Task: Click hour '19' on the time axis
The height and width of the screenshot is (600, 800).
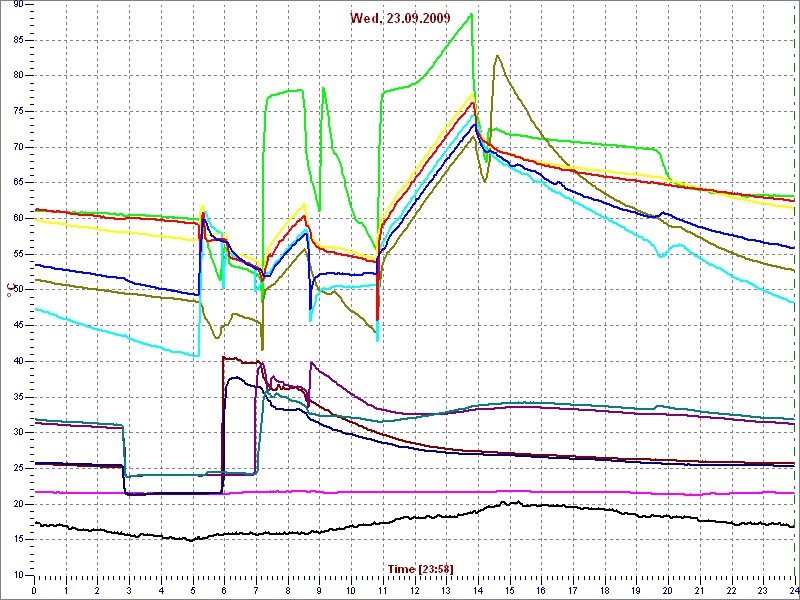Action: (635, 590)
